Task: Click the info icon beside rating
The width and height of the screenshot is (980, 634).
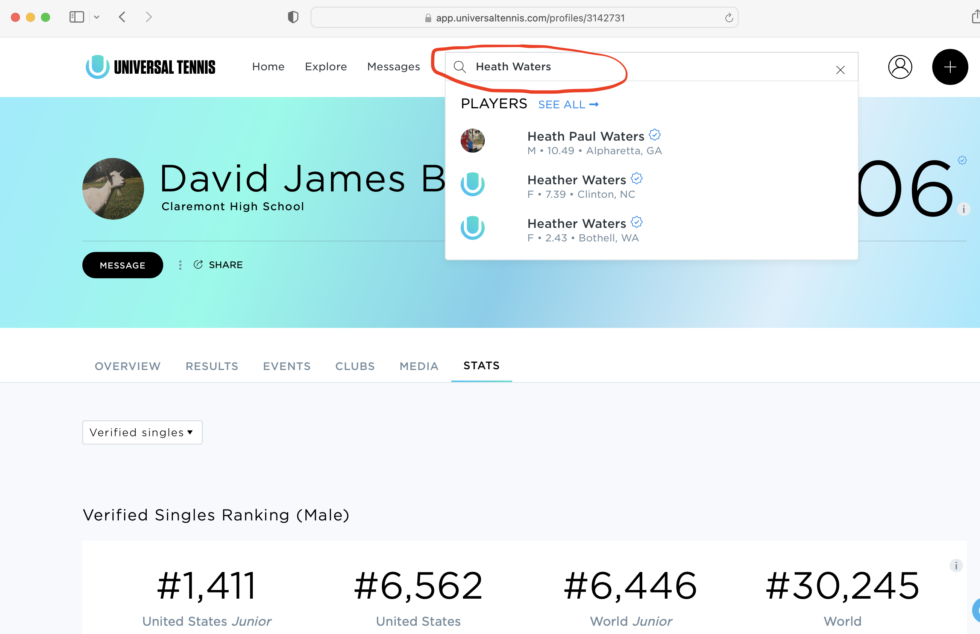Action: [x=963, y=210]
